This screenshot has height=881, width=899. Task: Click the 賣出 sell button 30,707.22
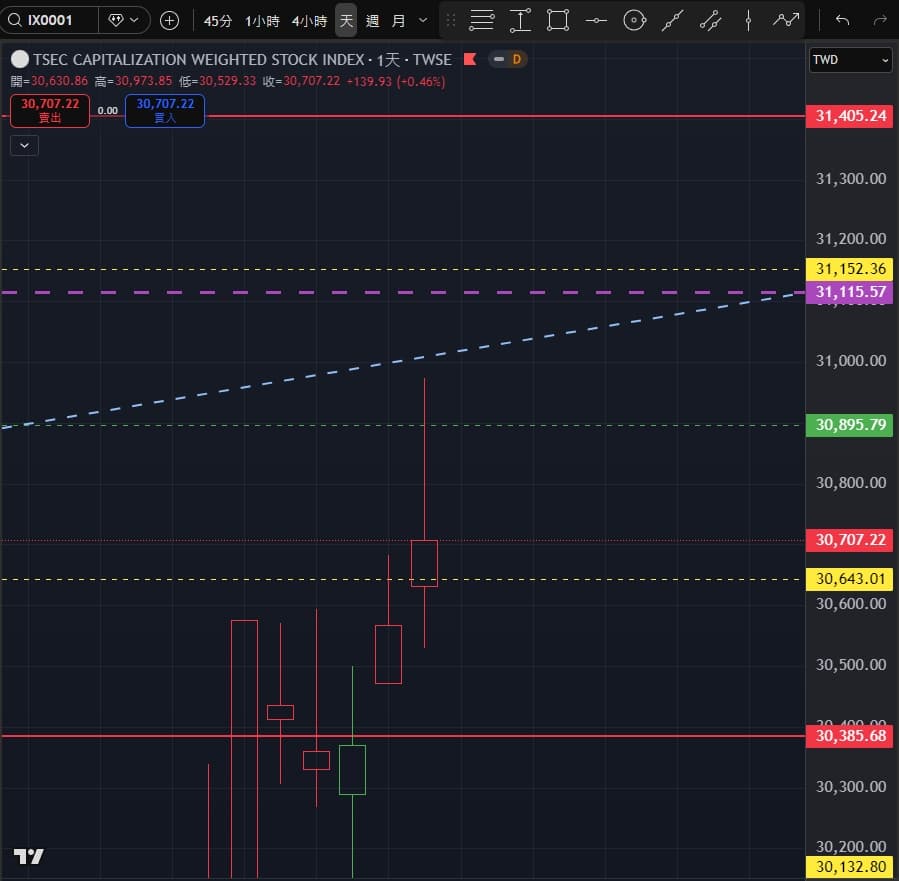pos(50,111)
